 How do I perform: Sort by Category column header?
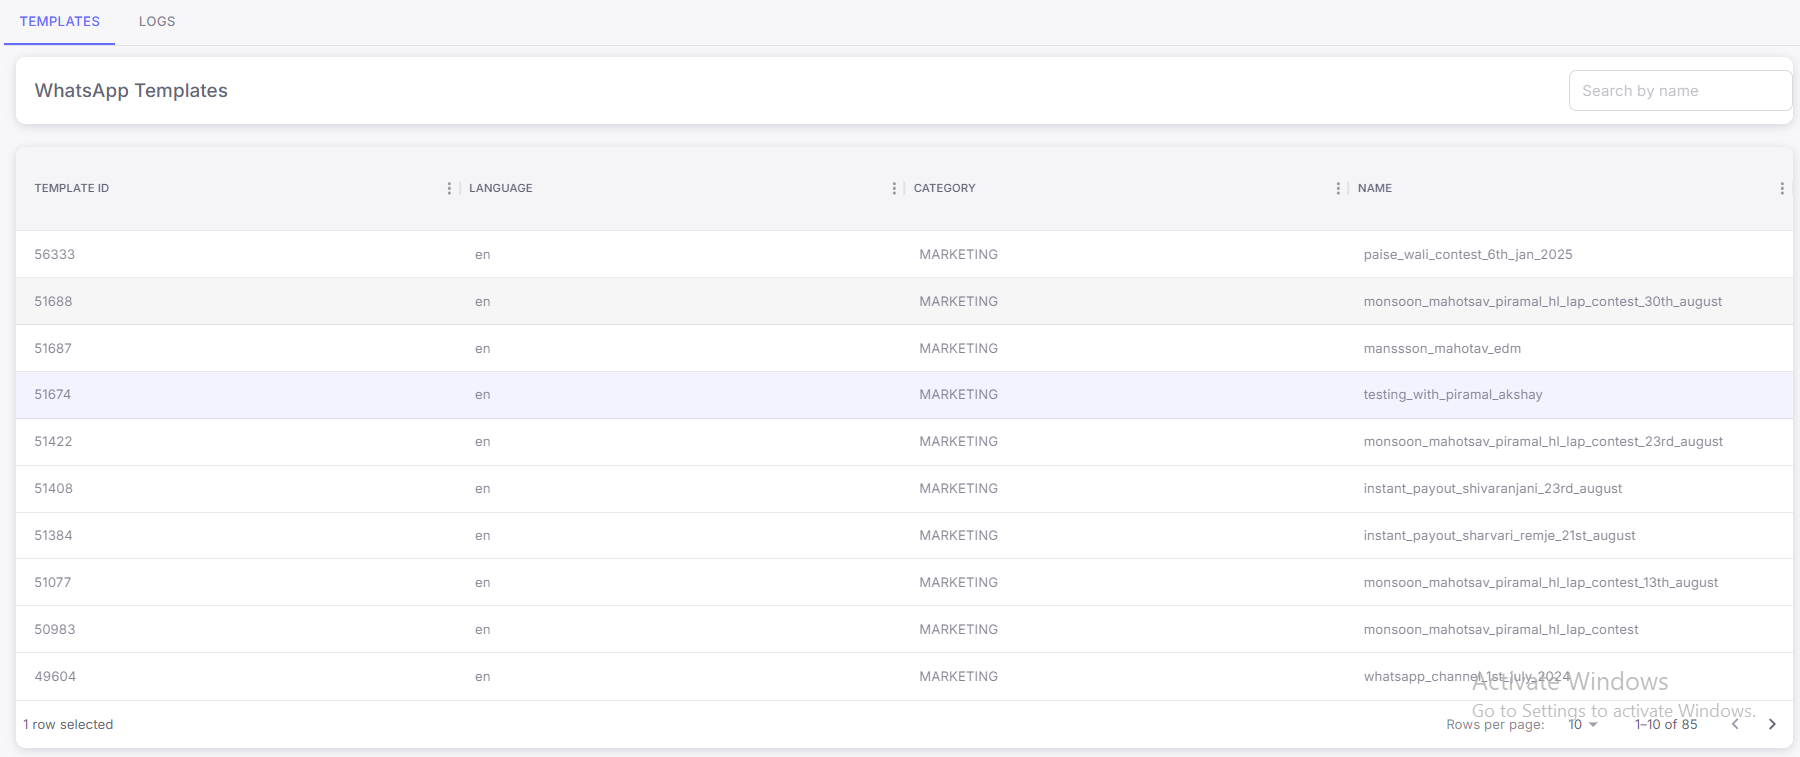(944, 188)
